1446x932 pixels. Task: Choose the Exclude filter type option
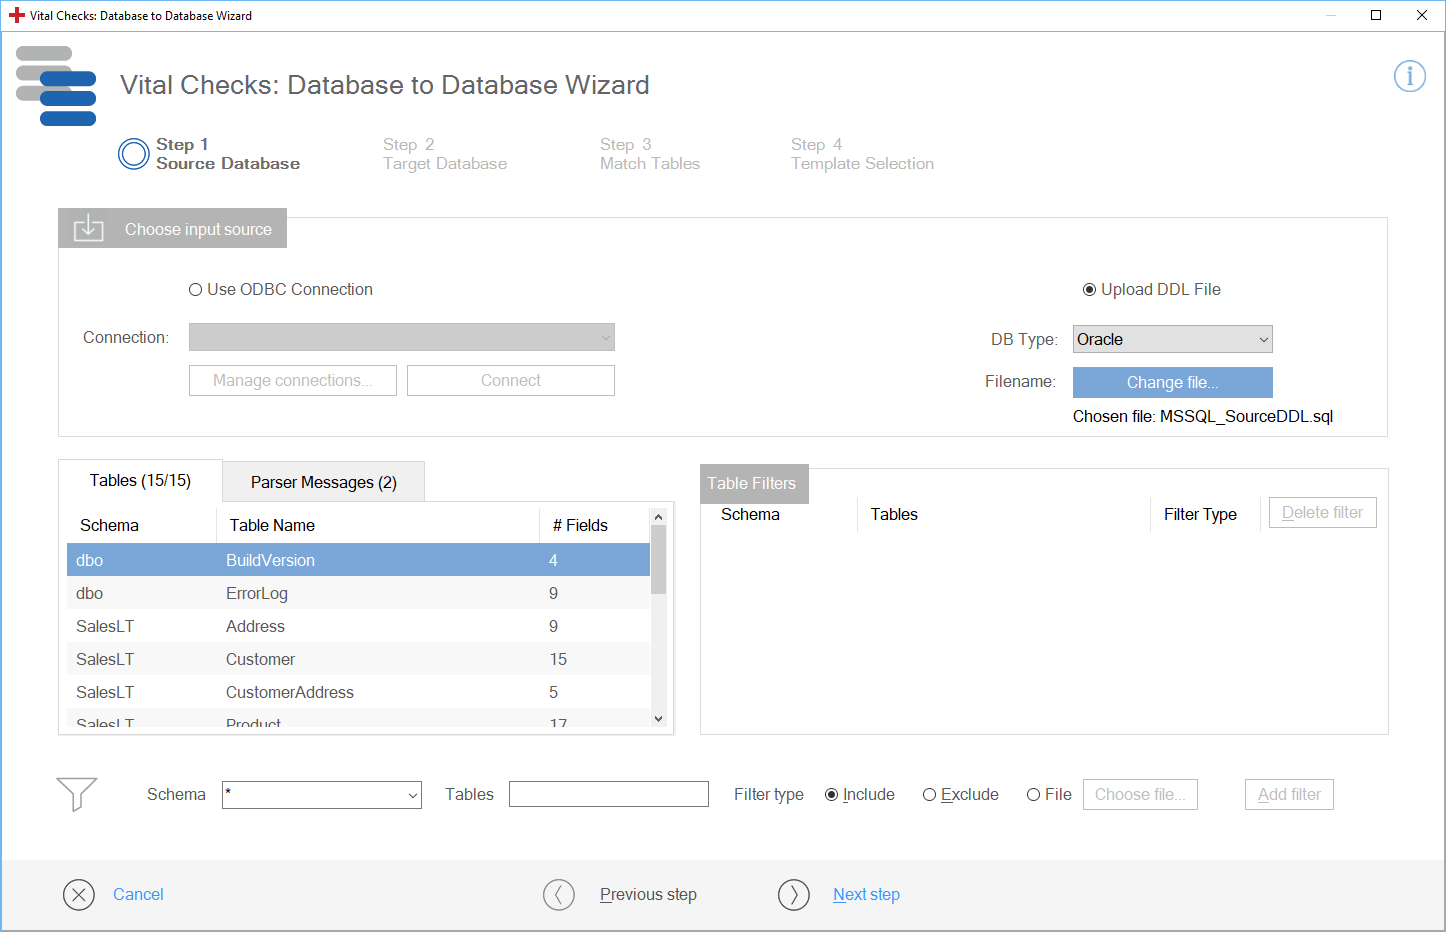pyautogui.click(x=929, y=795)
